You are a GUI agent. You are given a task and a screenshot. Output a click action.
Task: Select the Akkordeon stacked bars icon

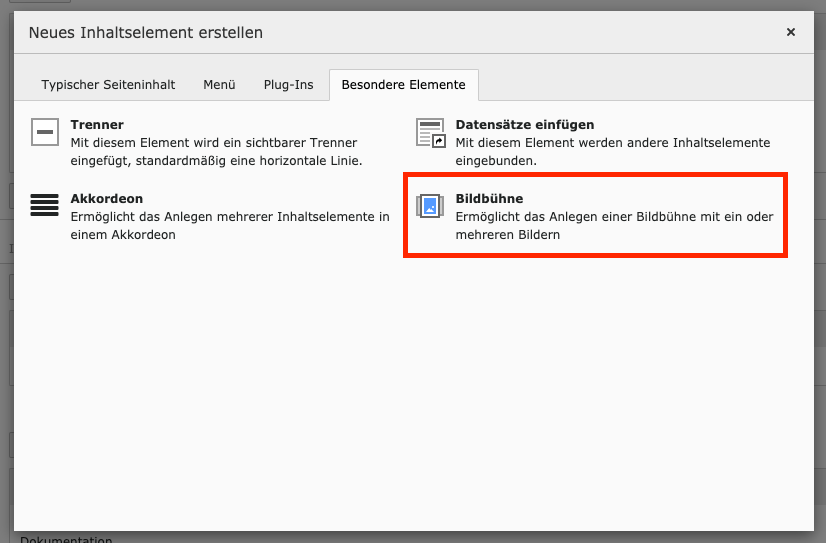(45, 206)
